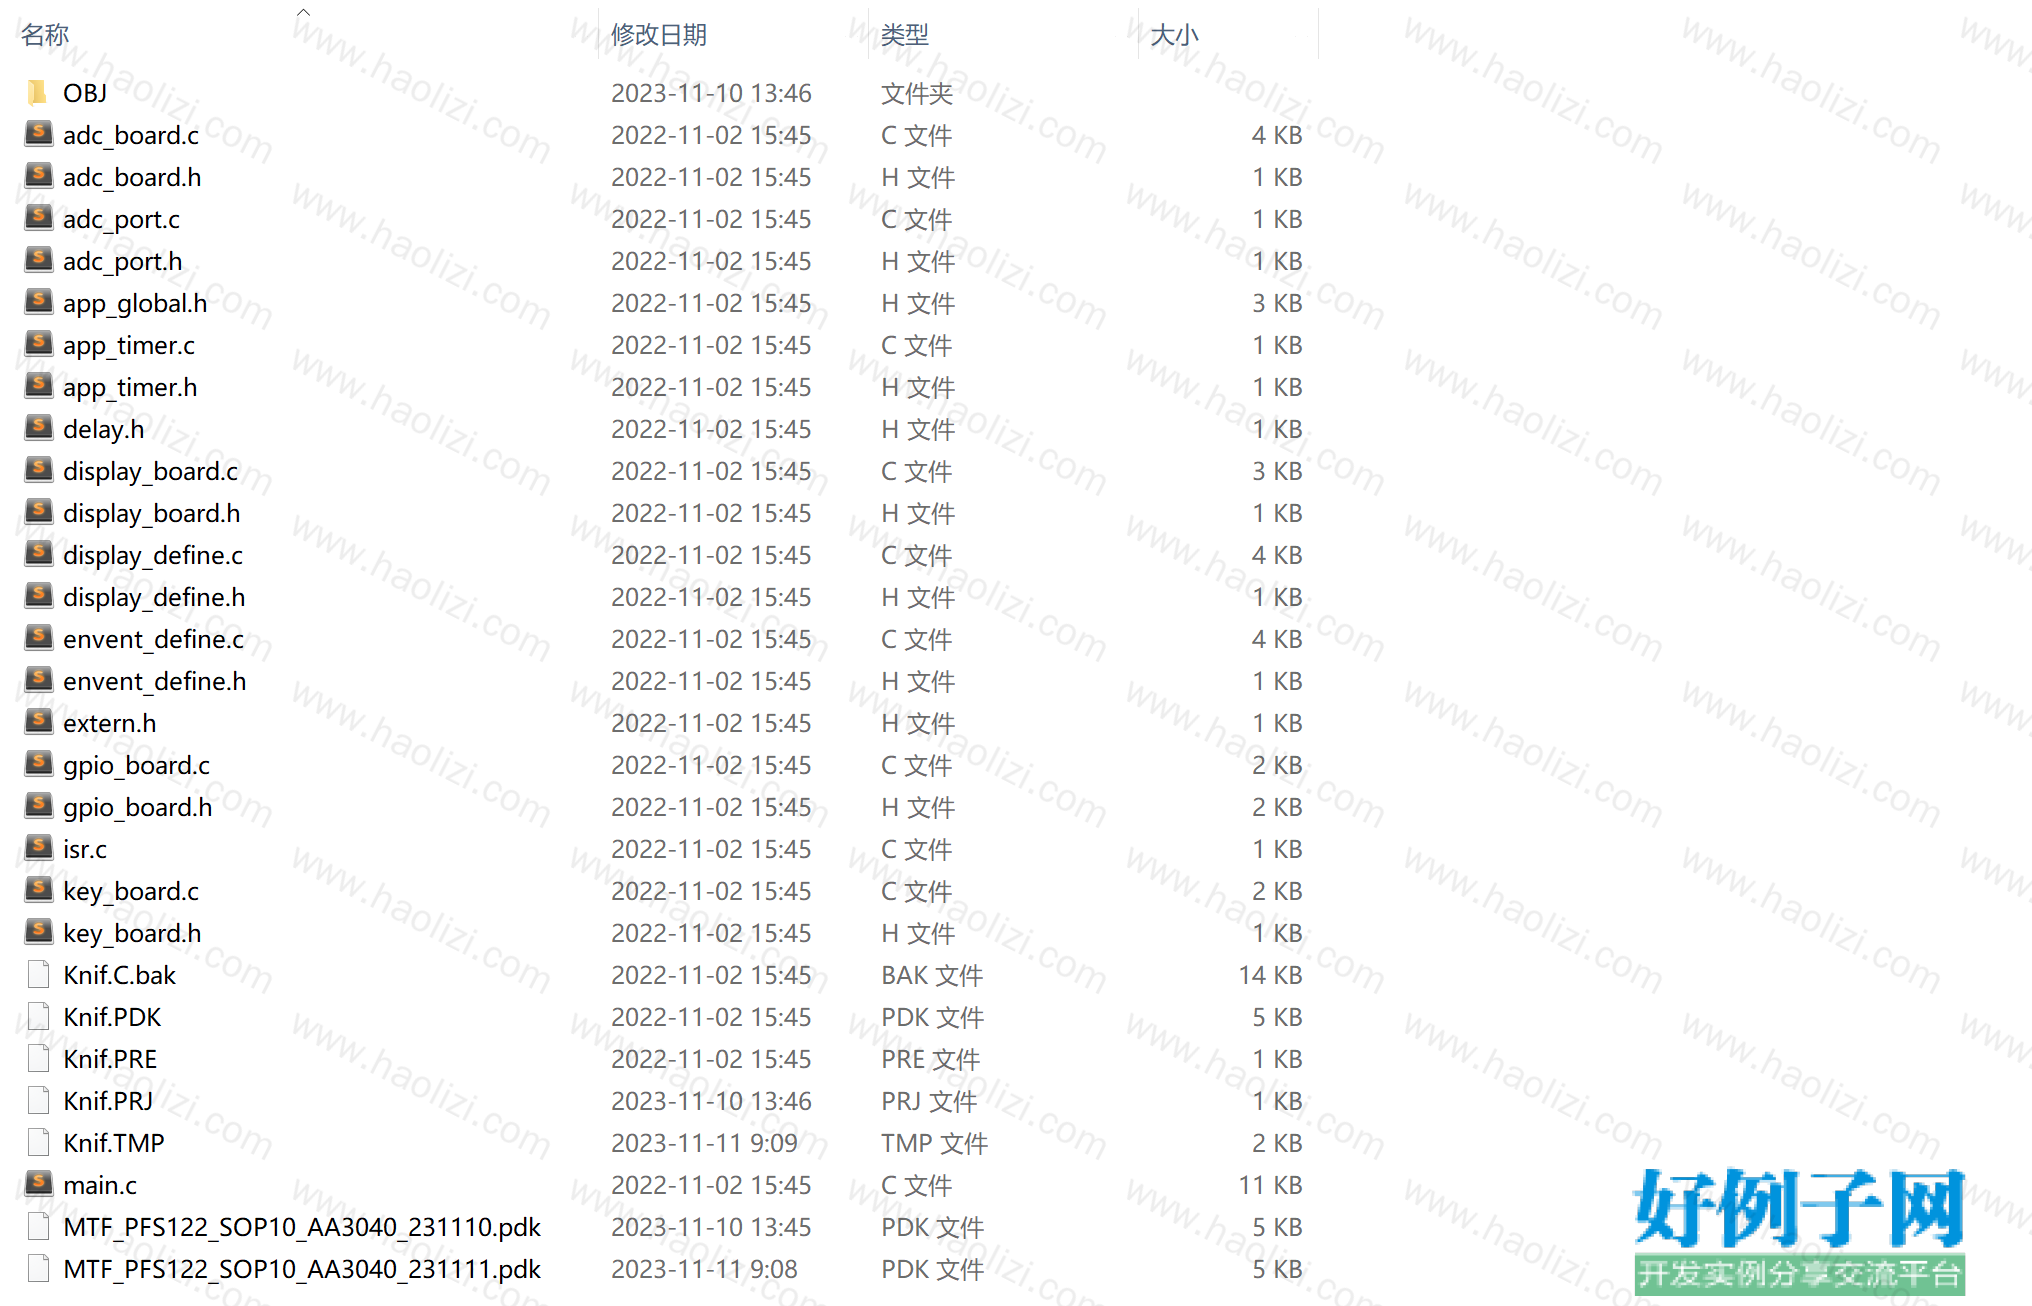Select the envent_define.h file icon
The width and height of the screenshot is (2032, 1306).
click(x=38, y=679)
